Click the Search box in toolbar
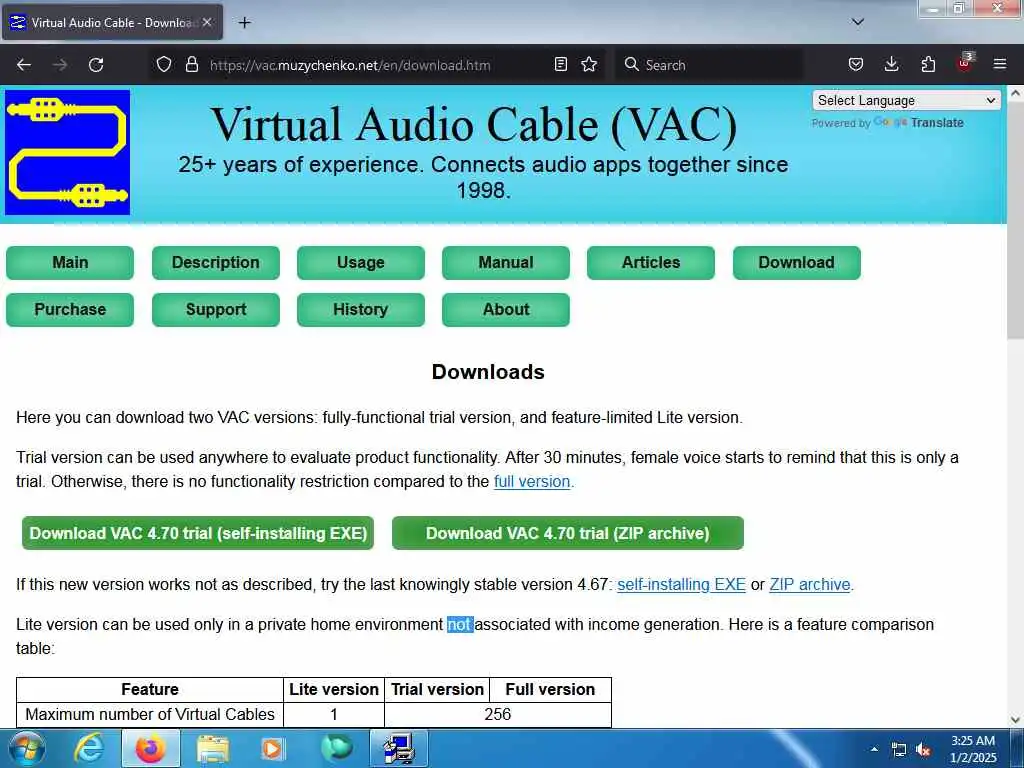The height and width of the screenshot is (768, 1024). (x=709, y=65)
